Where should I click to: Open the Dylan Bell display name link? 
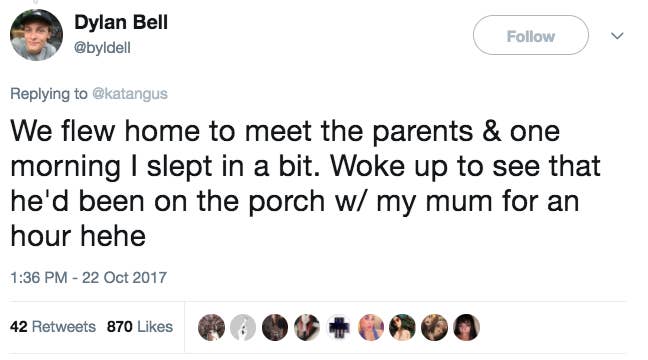point(121,22)
